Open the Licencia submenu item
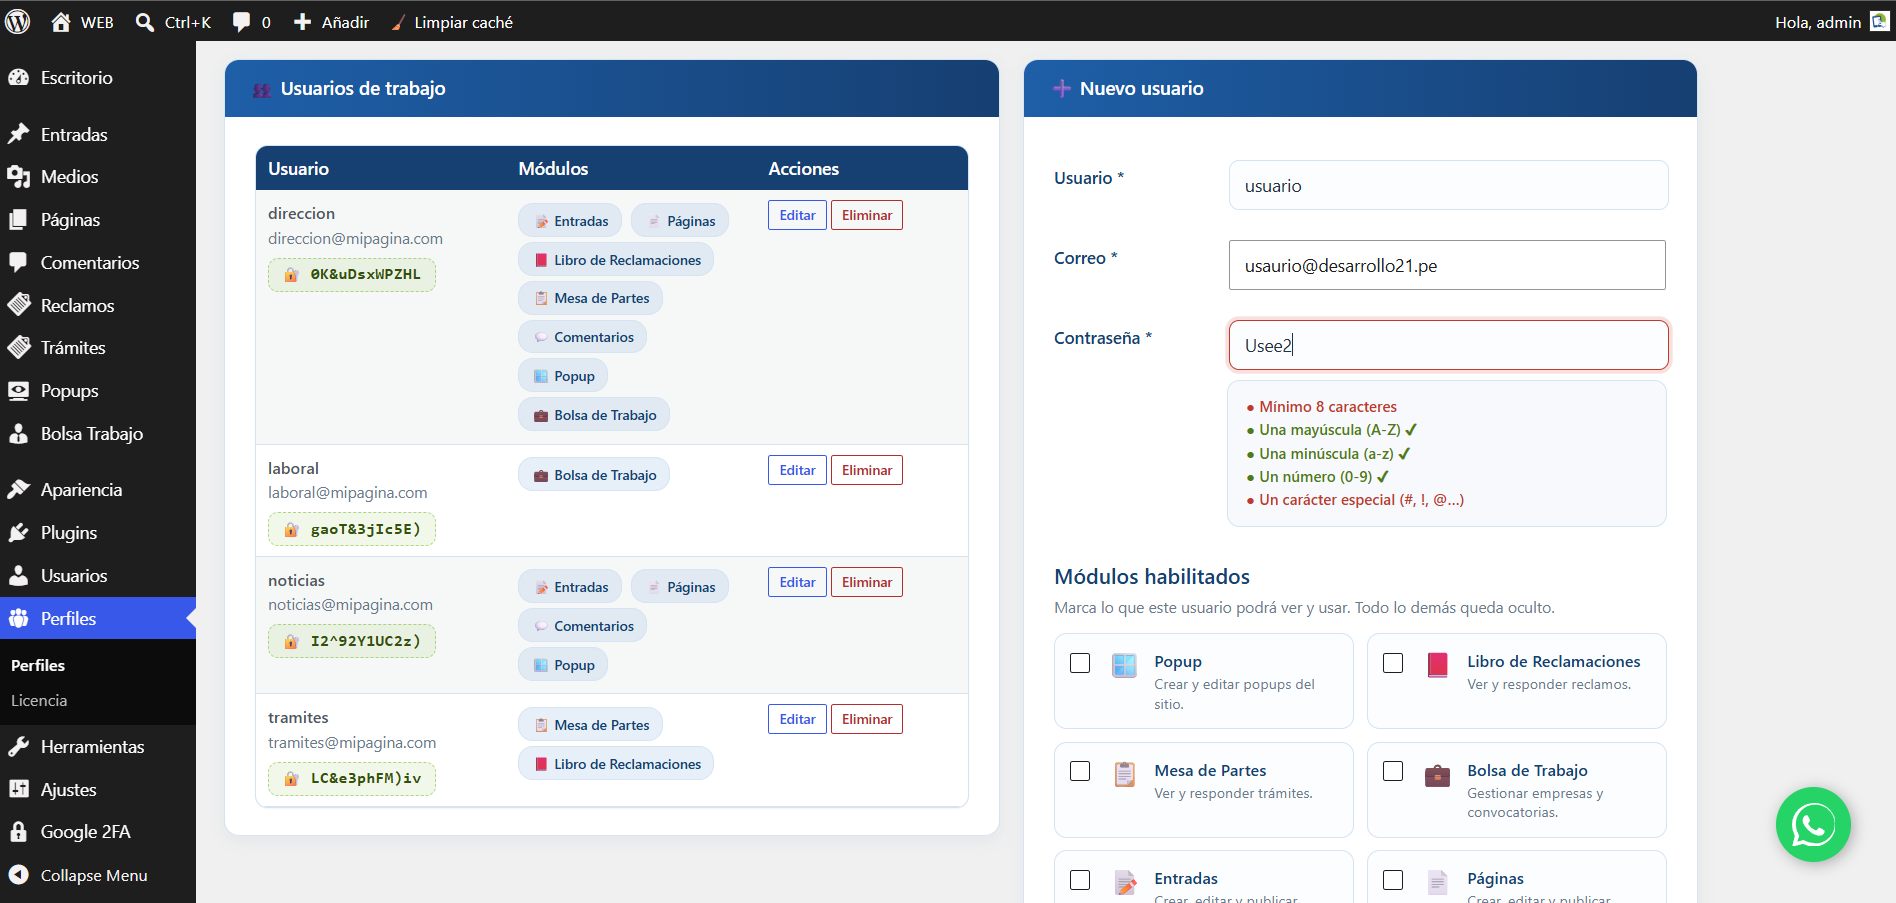This screenshot has height=903, width=1896. [x=39, y=701]
